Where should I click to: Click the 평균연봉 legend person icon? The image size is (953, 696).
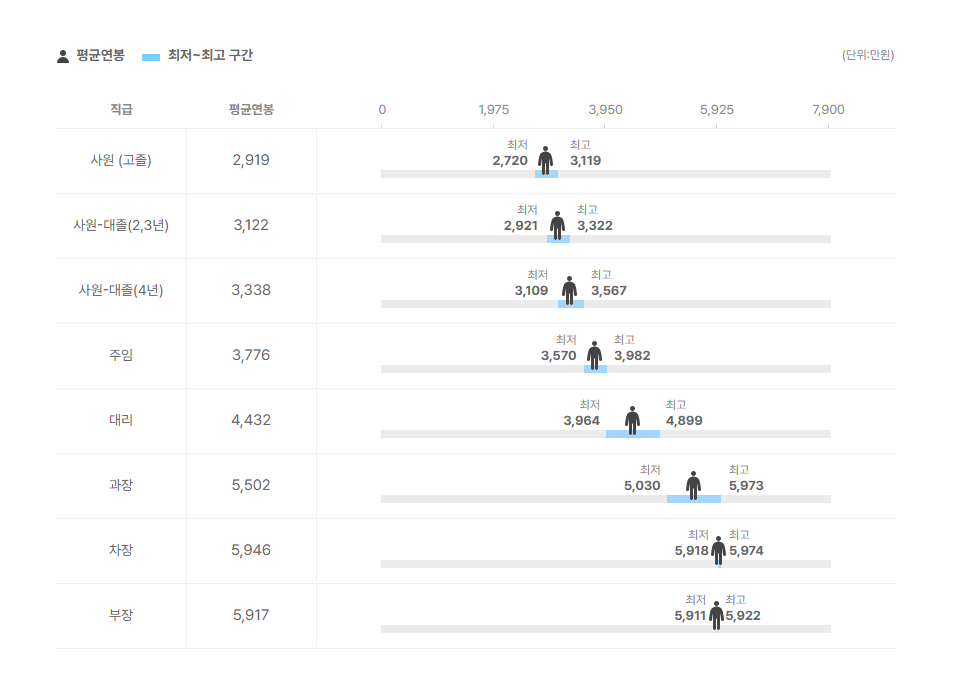(63, 56)
